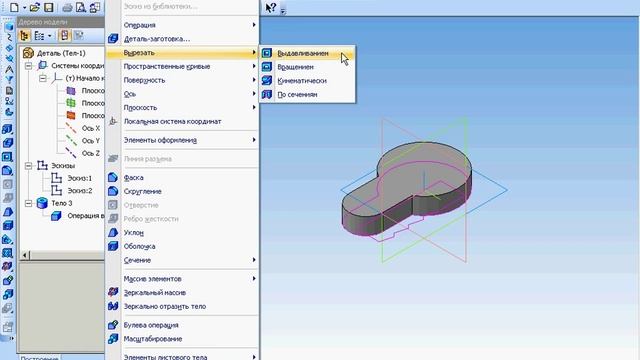Screen dimensions: 640x360
Task: Select the element array tool in left toolbar
Action: pos(8,253)
